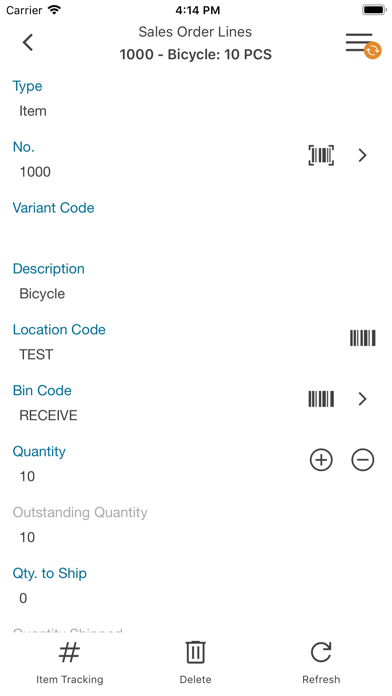This screenshot has height=696, width=392.
Task: Edit the Qty. to Ship value
Action: tap(23, 598)
